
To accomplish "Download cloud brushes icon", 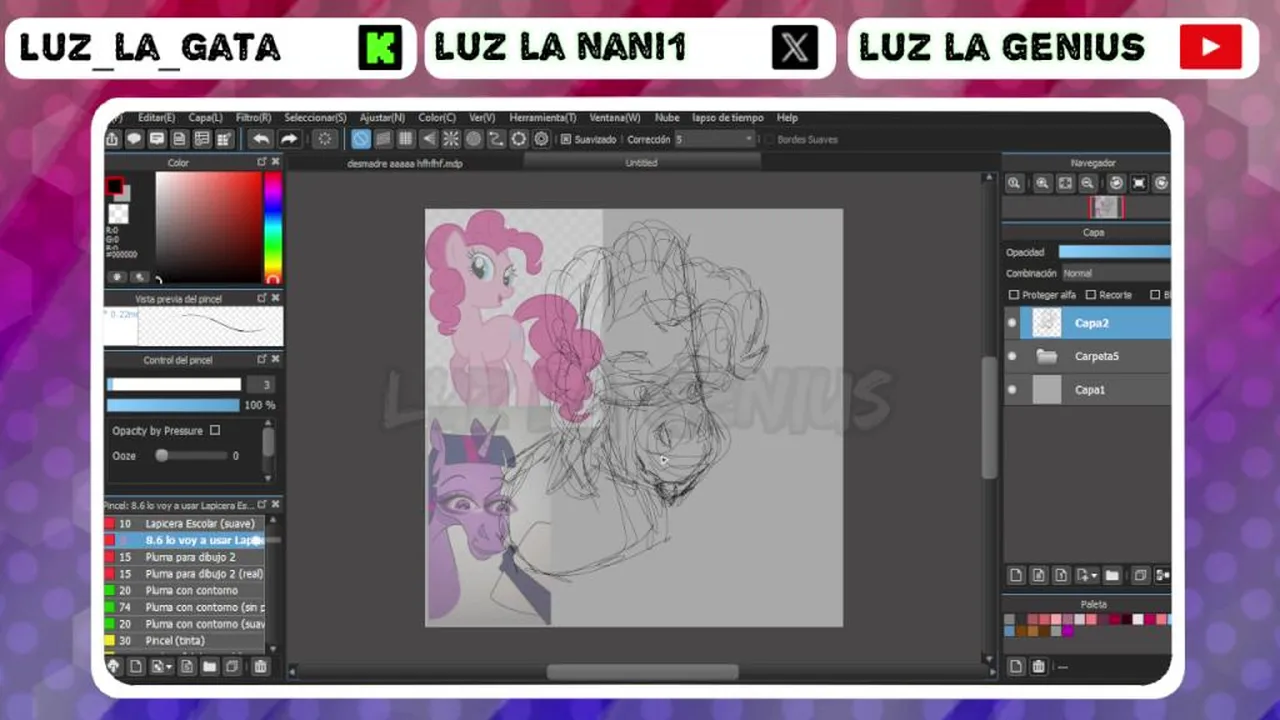I will (113, 666).
